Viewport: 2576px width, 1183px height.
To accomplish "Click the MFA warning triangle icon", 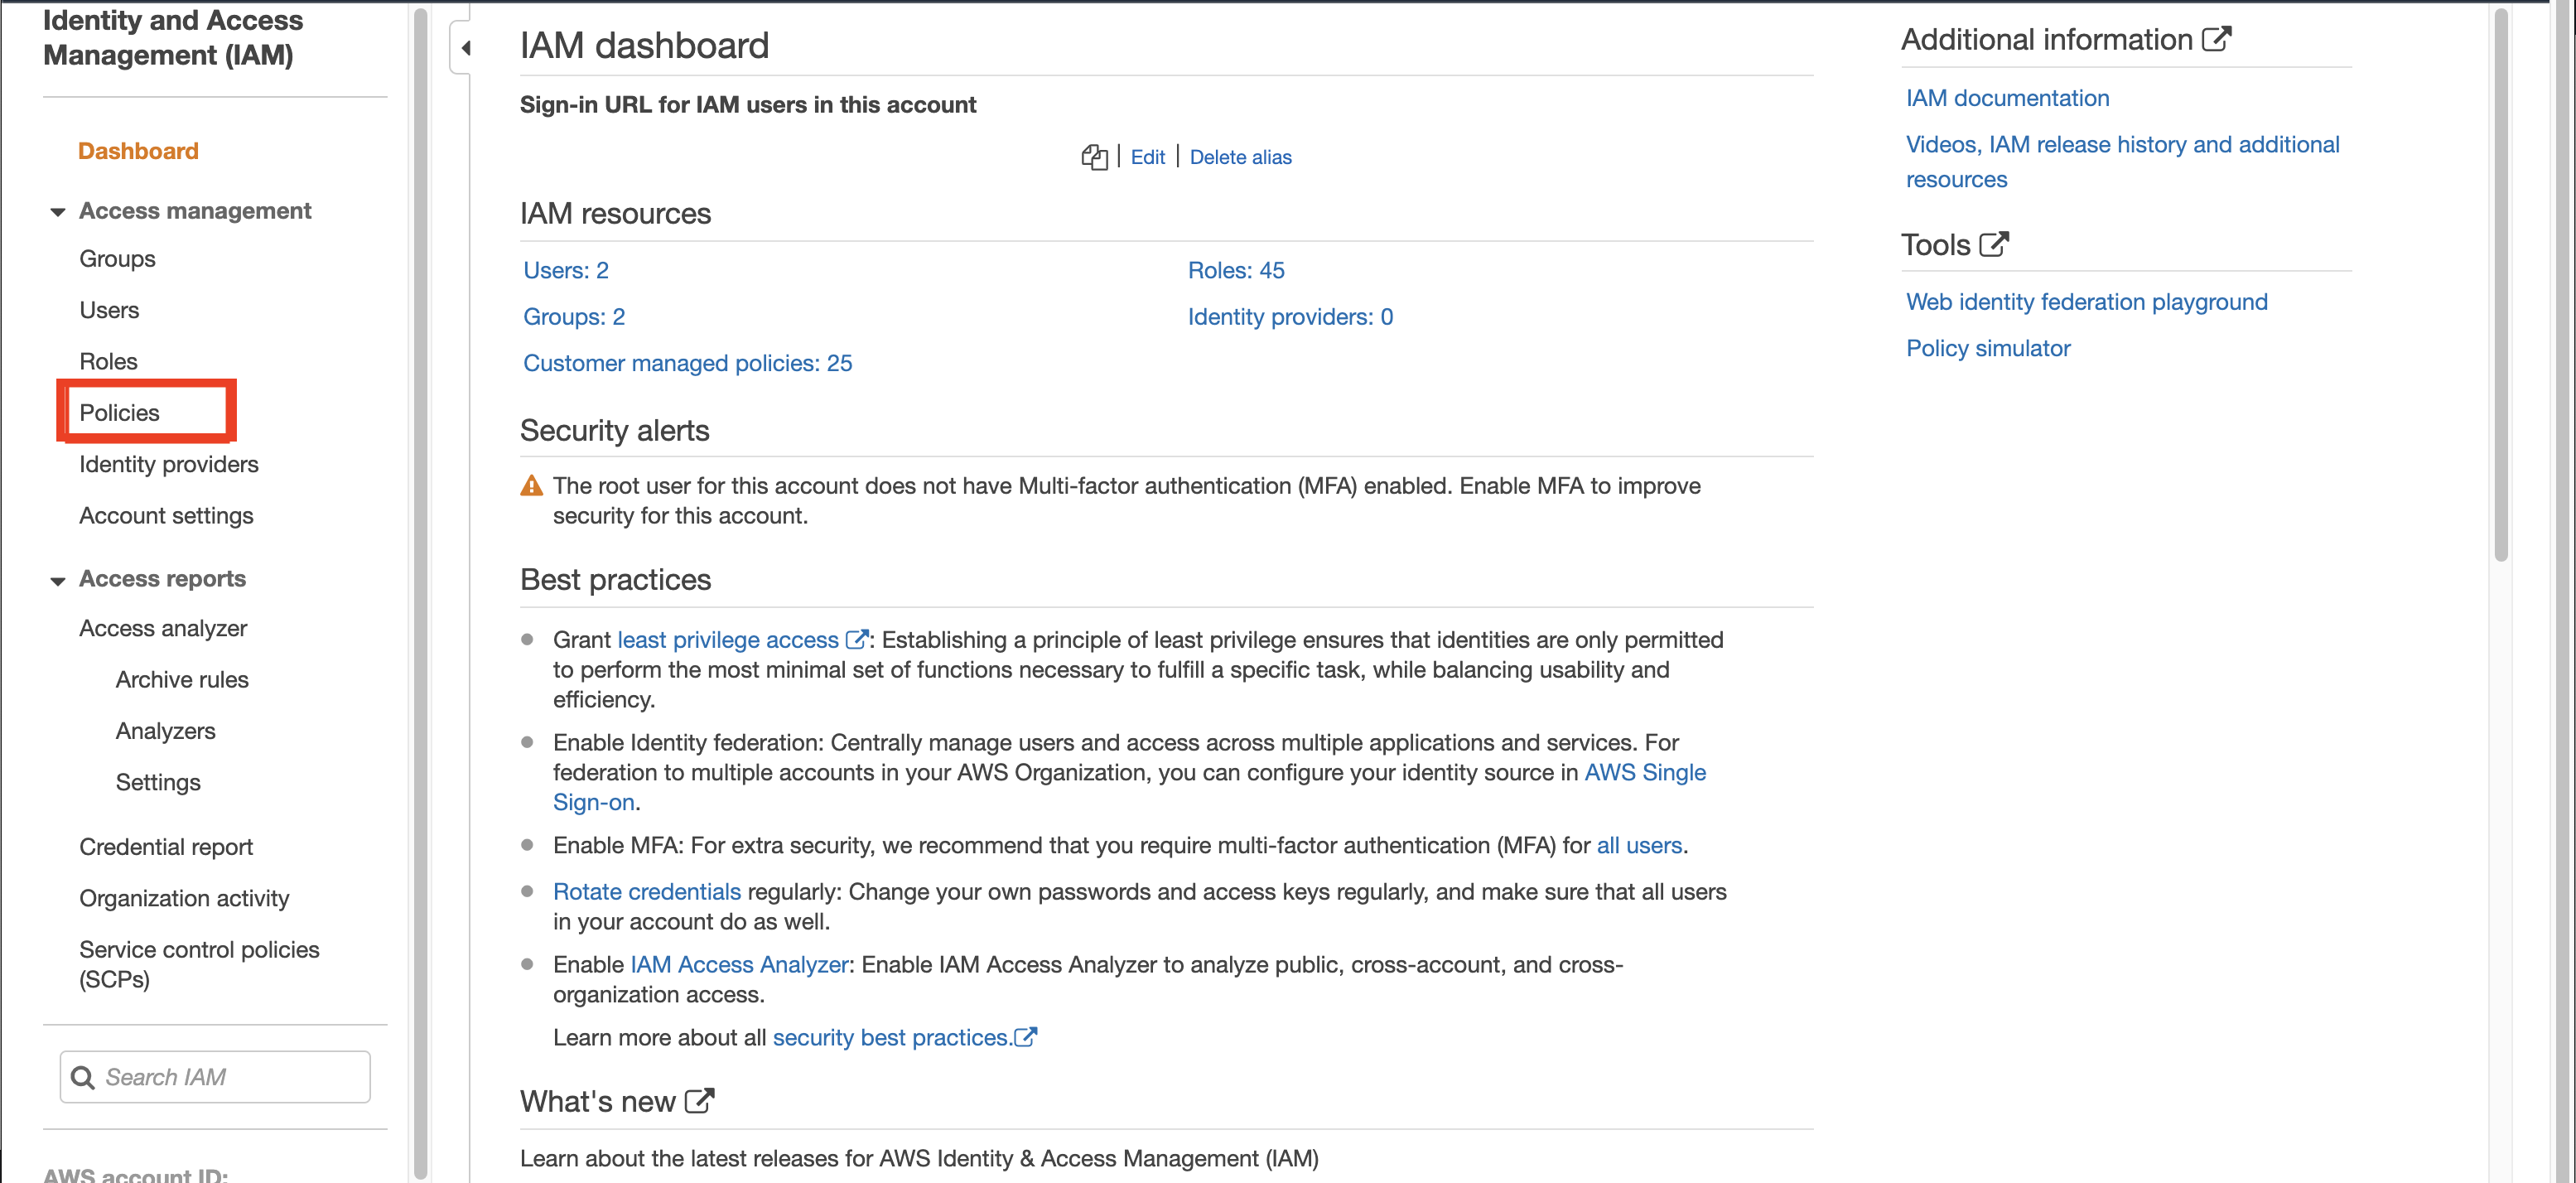I will pos(531,486).
